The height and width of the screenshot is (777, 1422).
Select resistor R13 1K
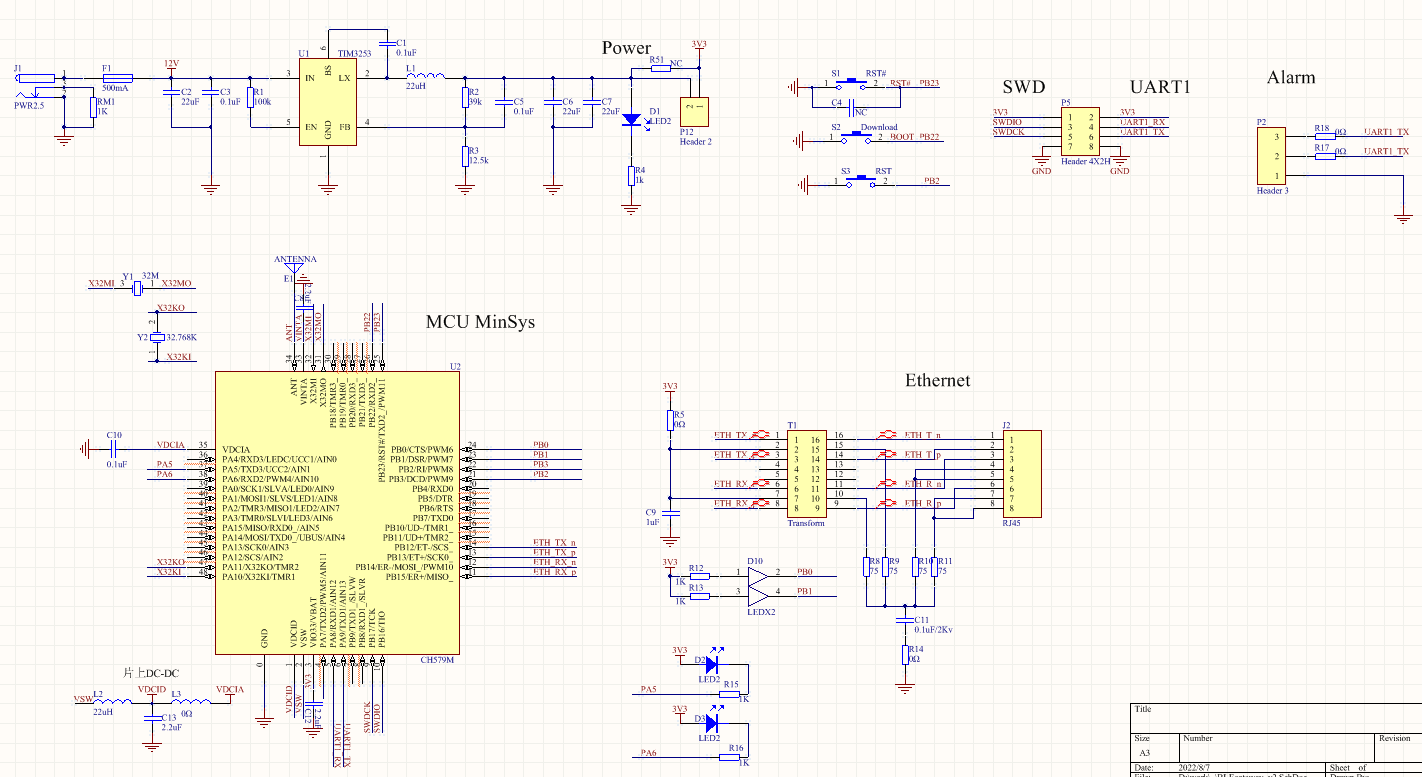pos(700,596)
